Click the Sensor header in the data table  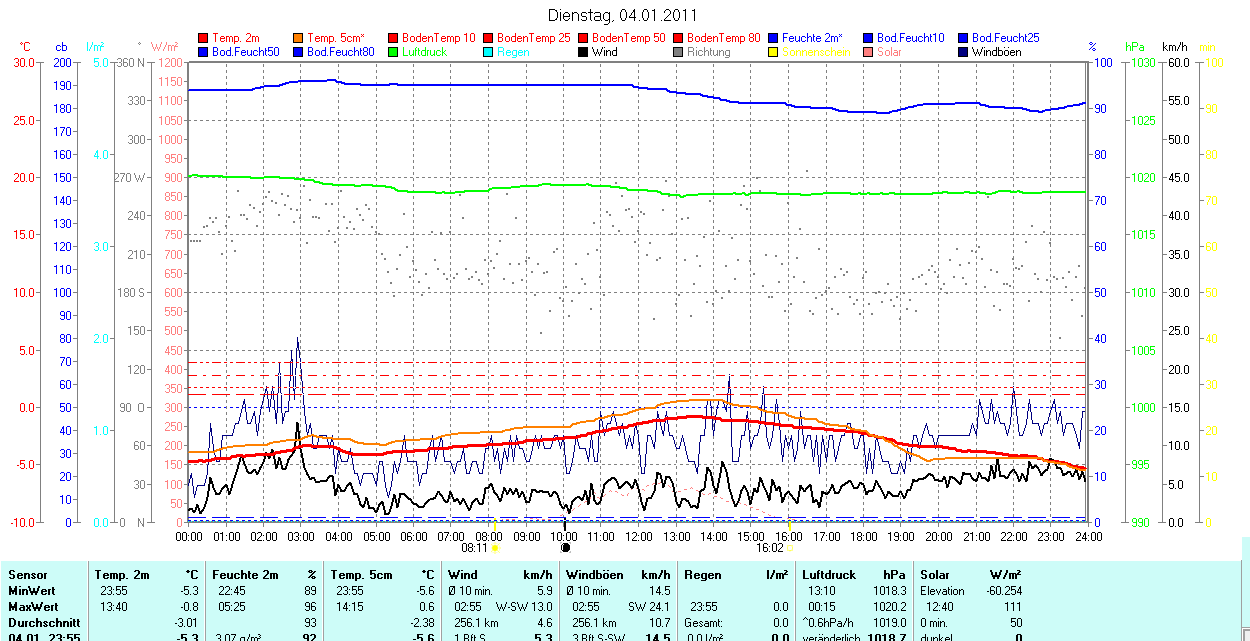pos(27,575)
